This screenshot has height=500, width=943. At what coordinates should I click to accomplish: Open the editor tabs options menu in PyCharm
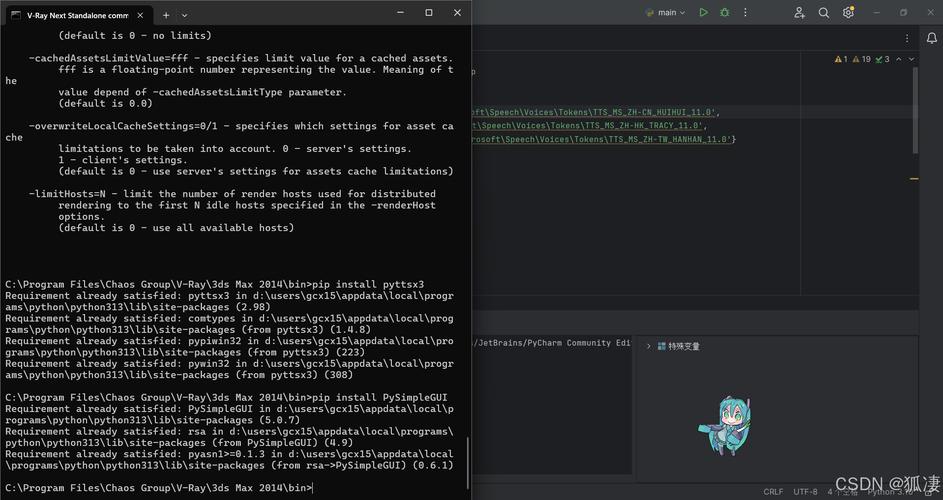(907, 38)
